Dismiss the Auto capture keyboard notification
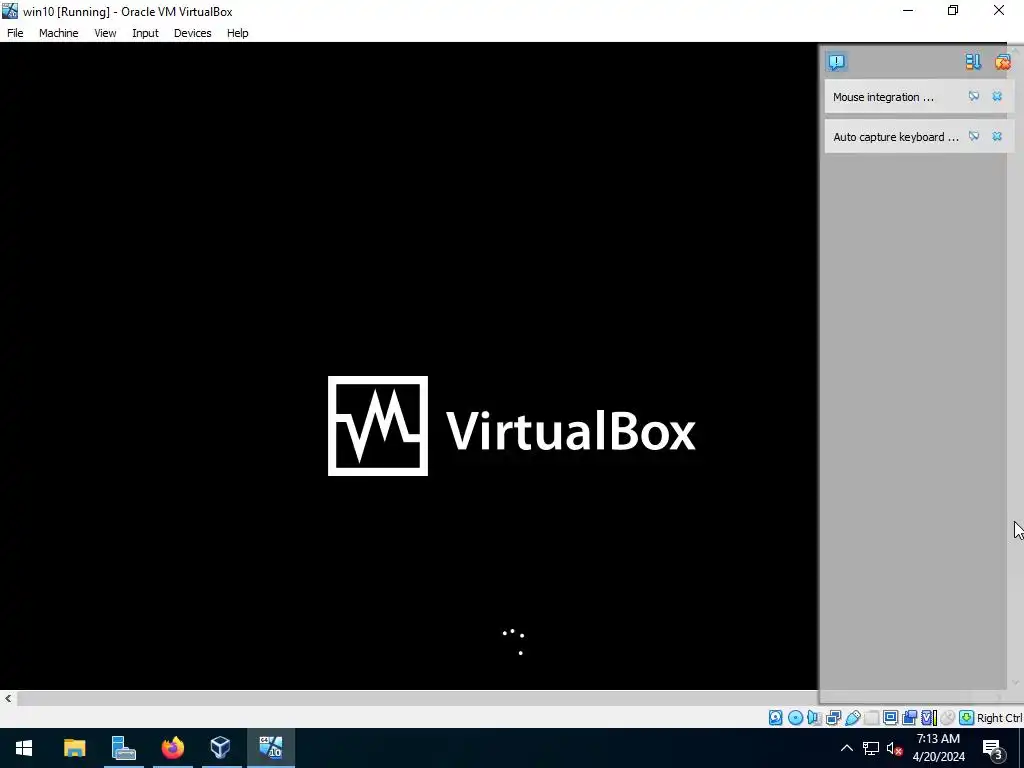This screenshot has width=1024, height=768. click(x=997, y=136)
